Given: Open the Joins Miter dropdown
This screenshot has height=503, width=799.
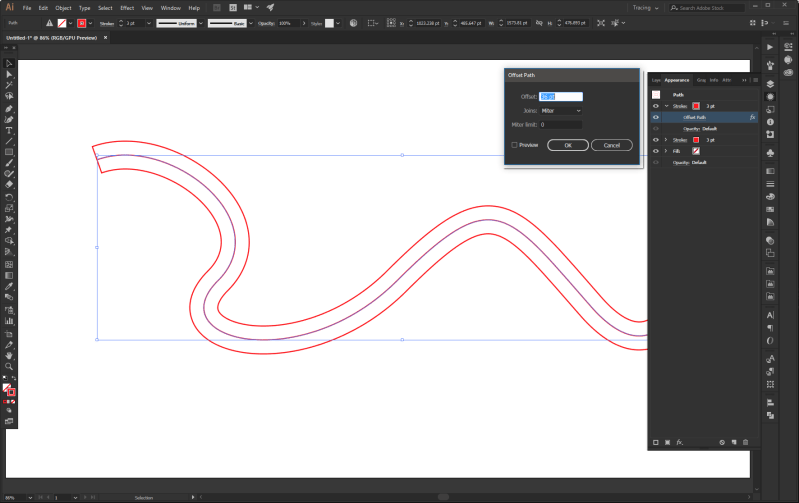Looking at the screenshot, I should tap(561, 111).
